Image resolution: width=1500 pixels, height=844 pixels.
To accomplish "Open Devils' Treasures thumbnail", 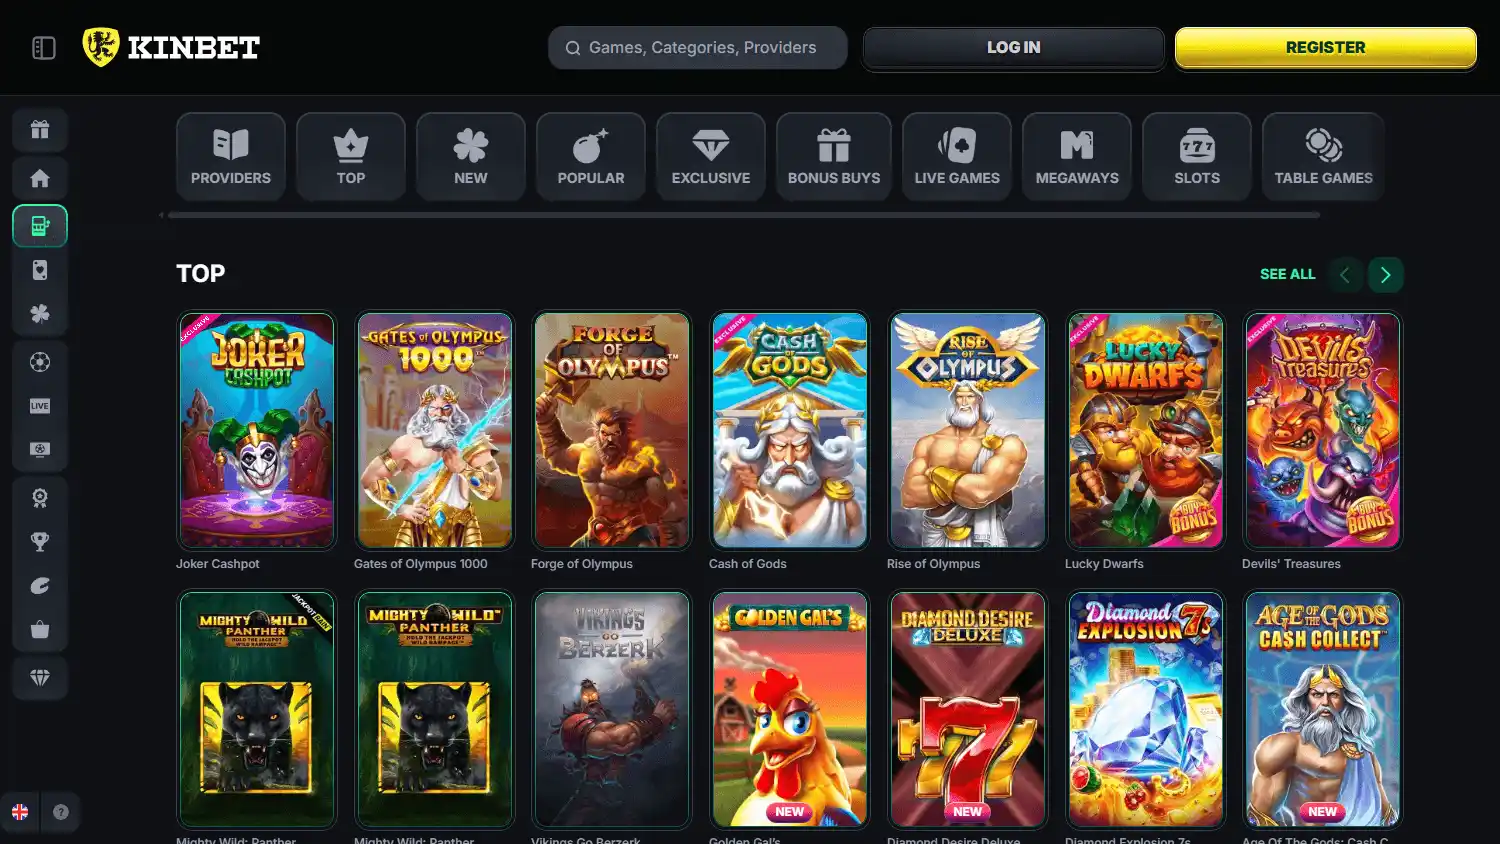I will pyautogui.click(x=1323, y=430).
